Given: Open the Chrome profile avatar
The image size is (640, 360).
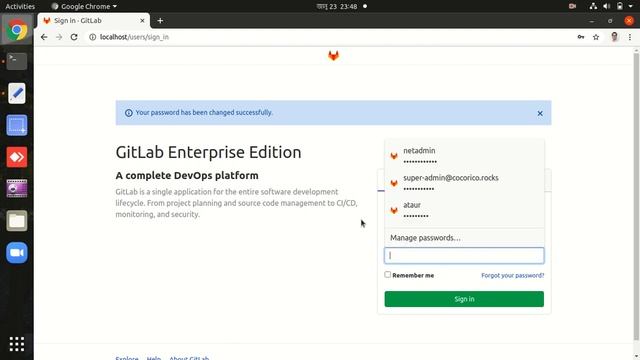Looking at the screenshot, I should (x=615, y=37).
